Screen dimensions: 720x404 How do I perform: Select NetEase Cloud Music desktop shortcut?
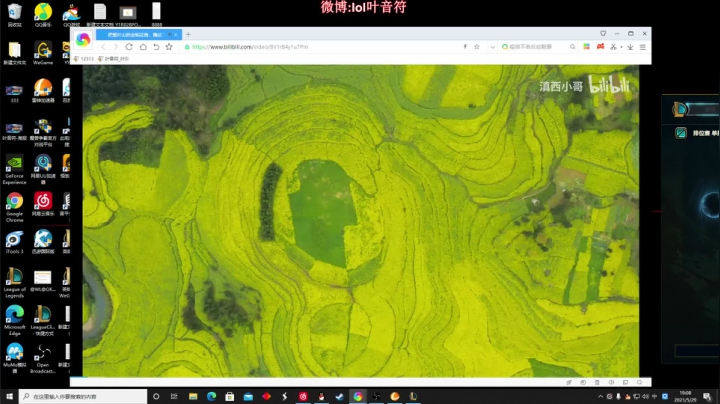tap(43, 204)
